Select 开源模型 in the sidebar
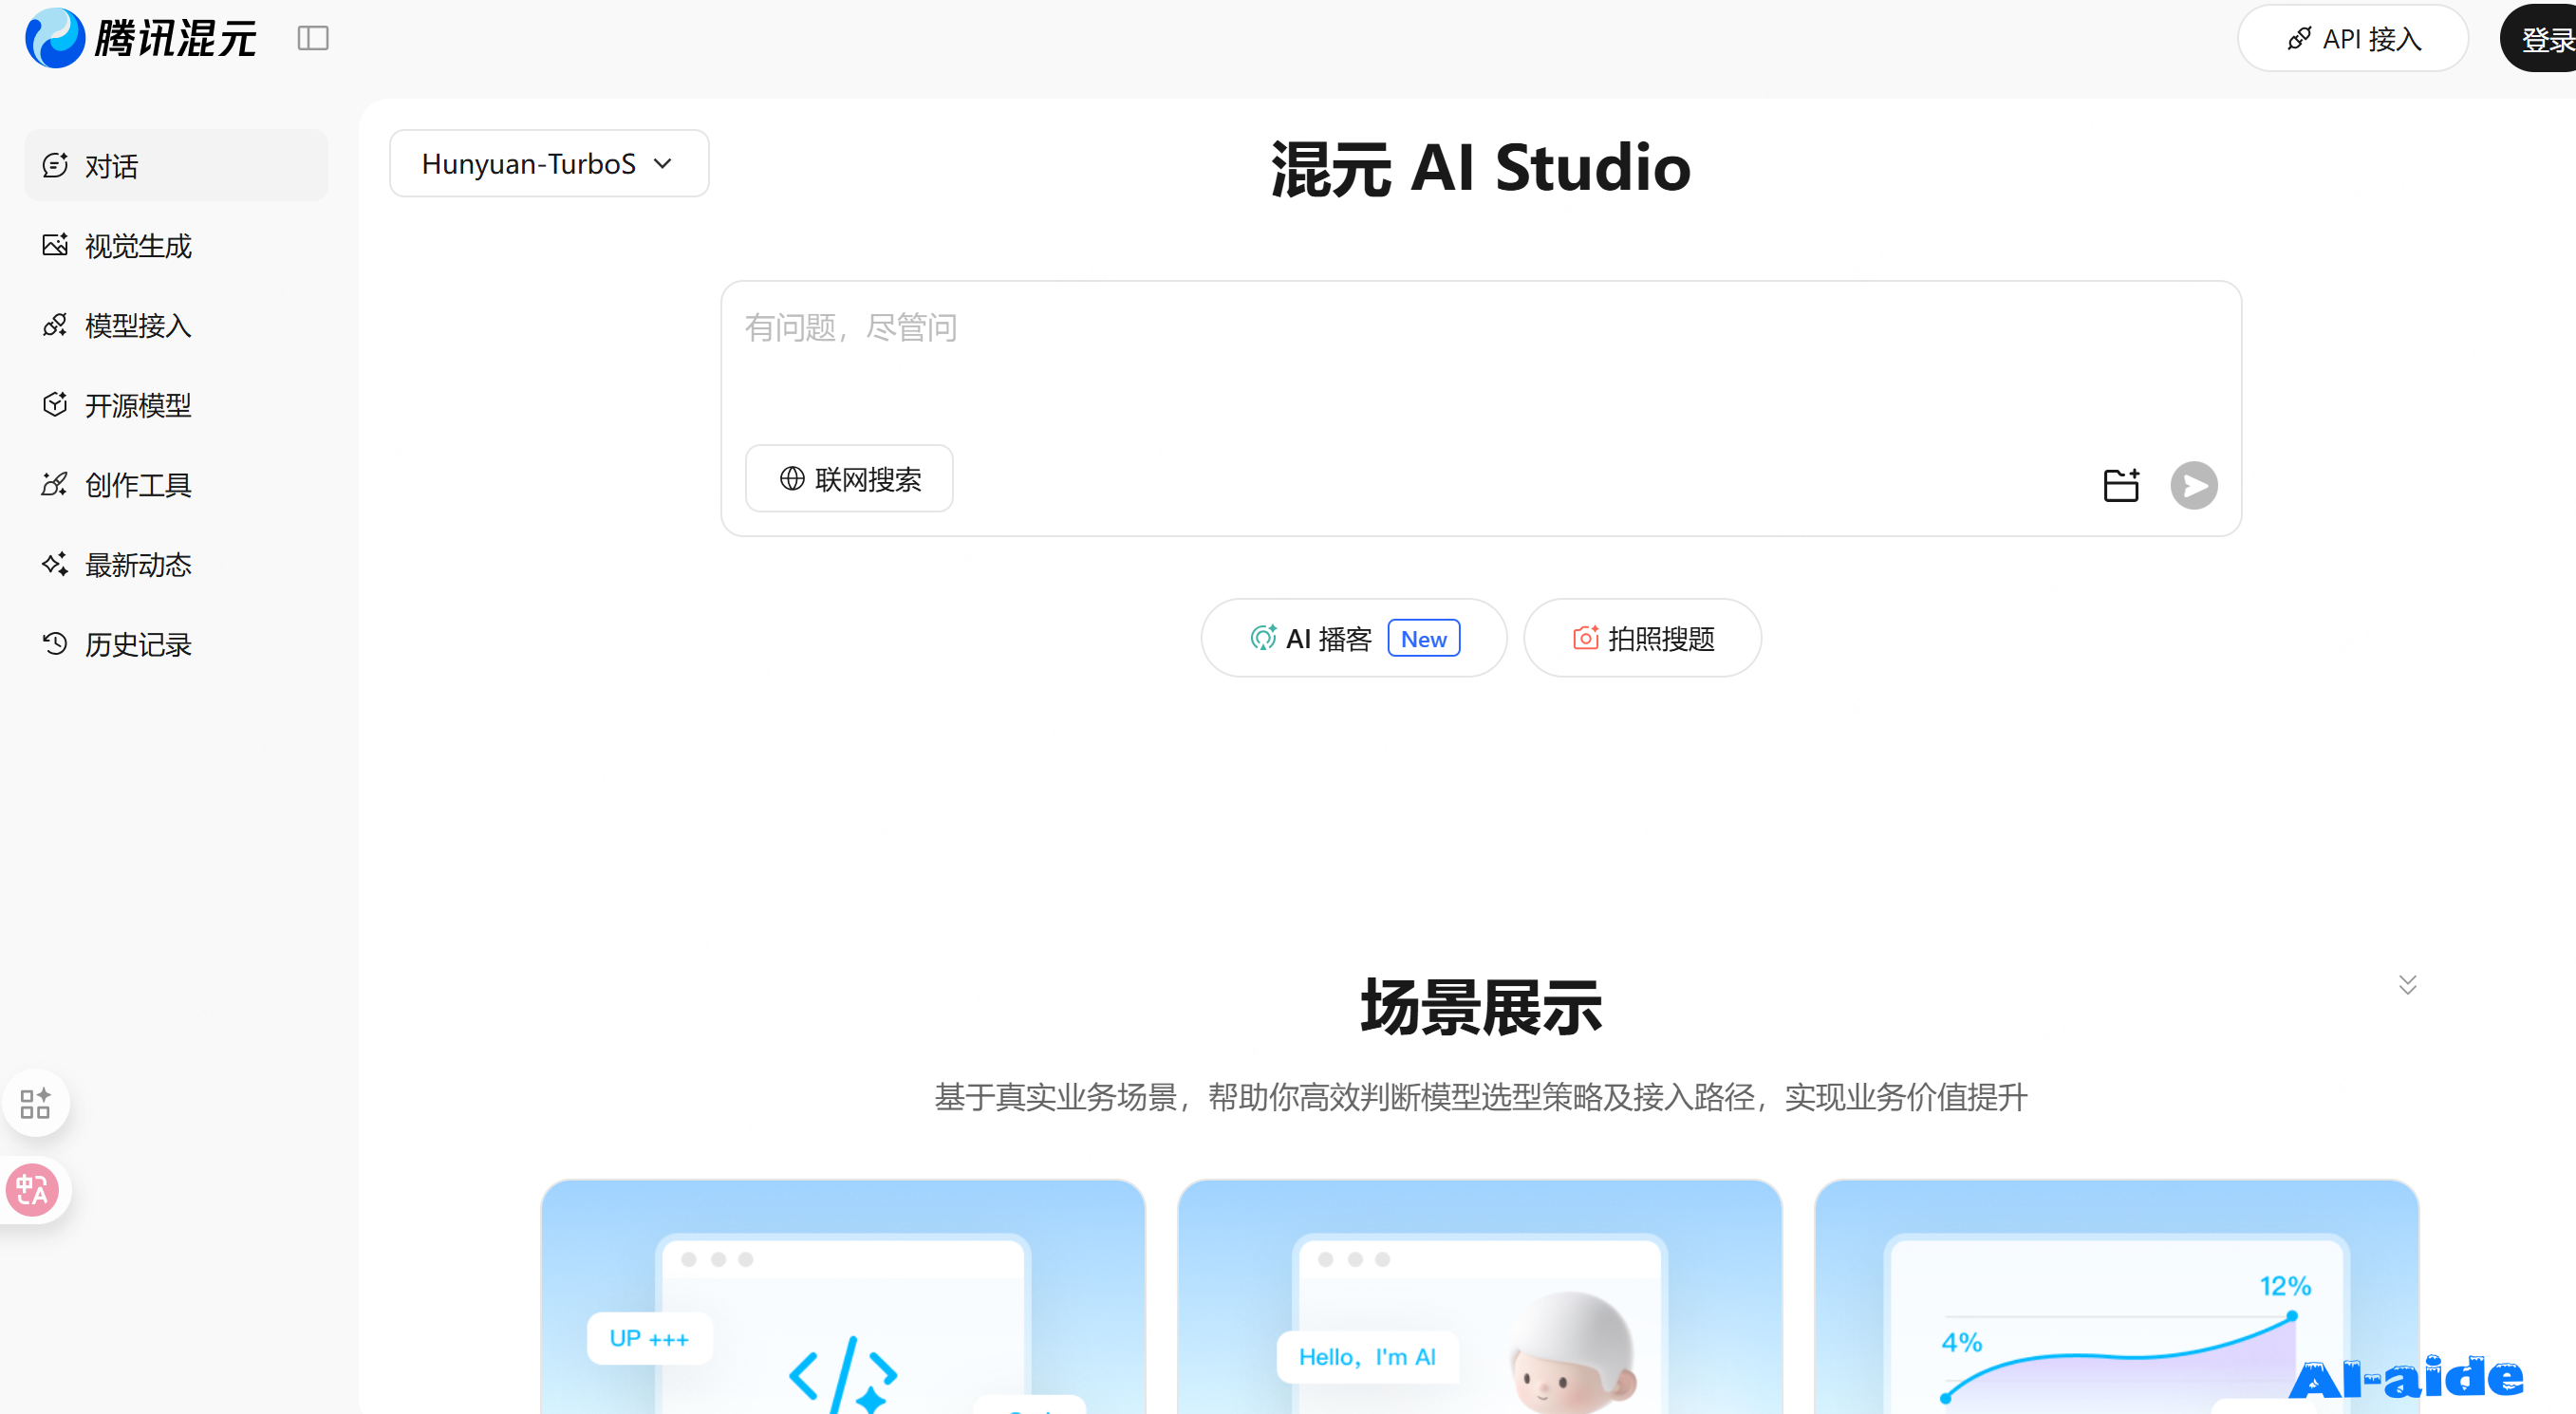This screenshot has width=2576, height=1414. (176, 405)
